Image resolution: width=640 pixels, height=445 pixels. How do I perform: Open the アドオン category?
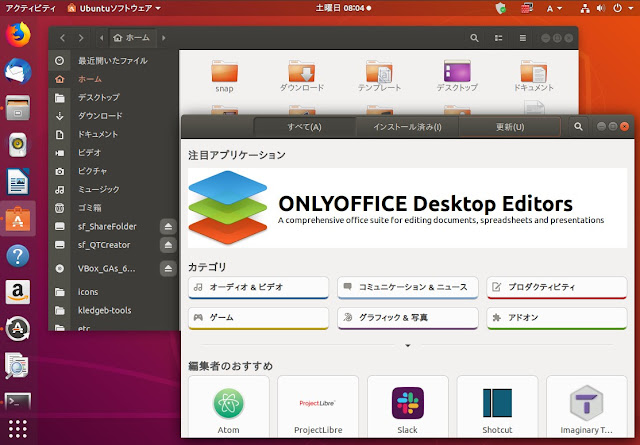[x=557, y=318]
